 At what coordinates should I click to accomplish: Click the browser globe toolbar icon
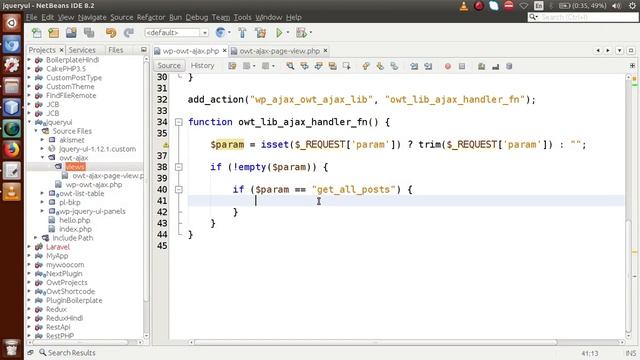(220, 33)
